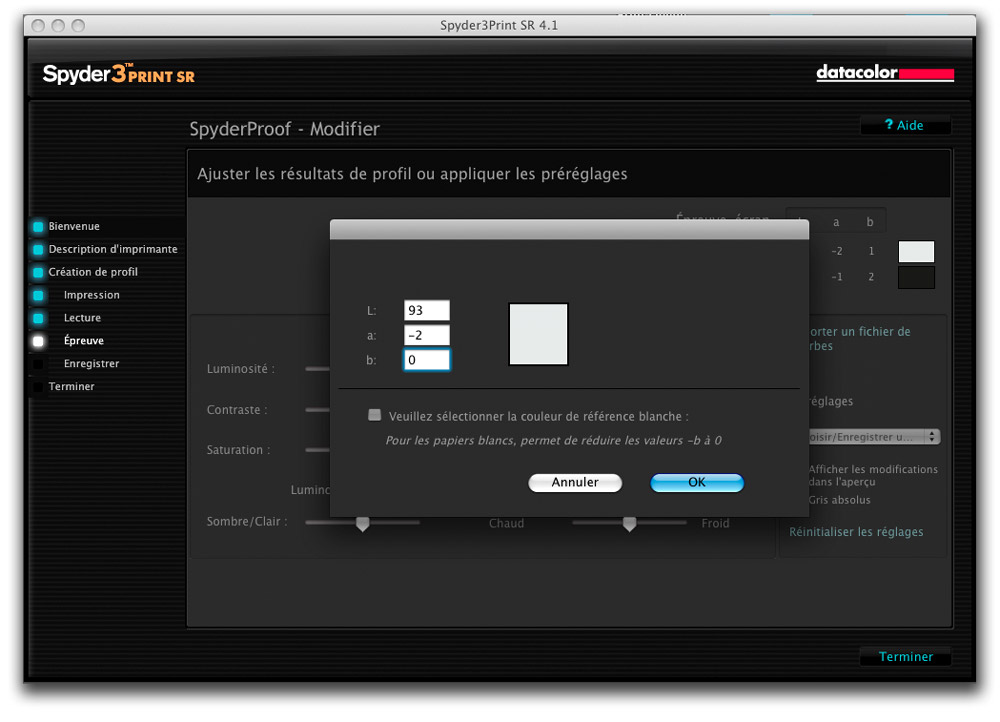1000x722 pixels.
Task: Click the Chaud/Froid slider handle
Action: pos(629,524)
